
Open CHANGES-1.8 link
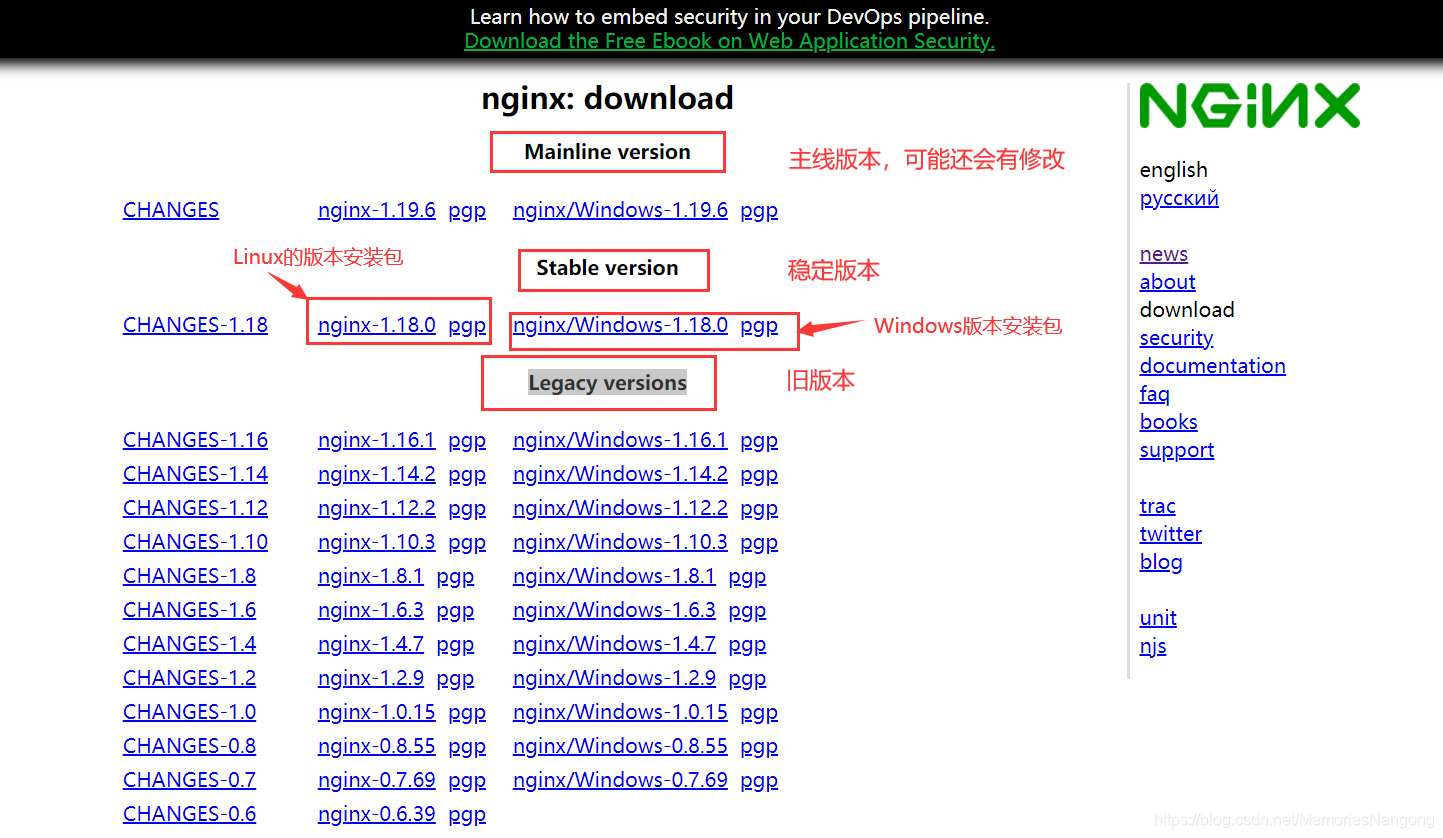point(189,576)
